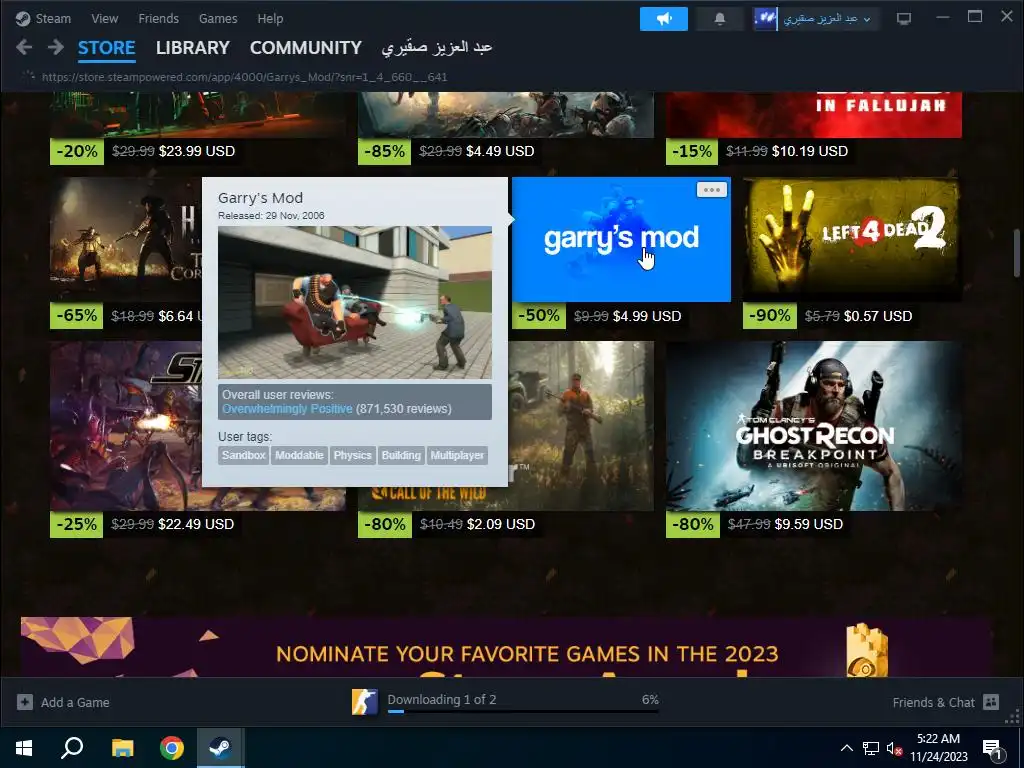The width and height of the screenshot is (1024, 768).
Task: Click the profile avatar image
Action: pyautogui.click(x=765, y=19)
